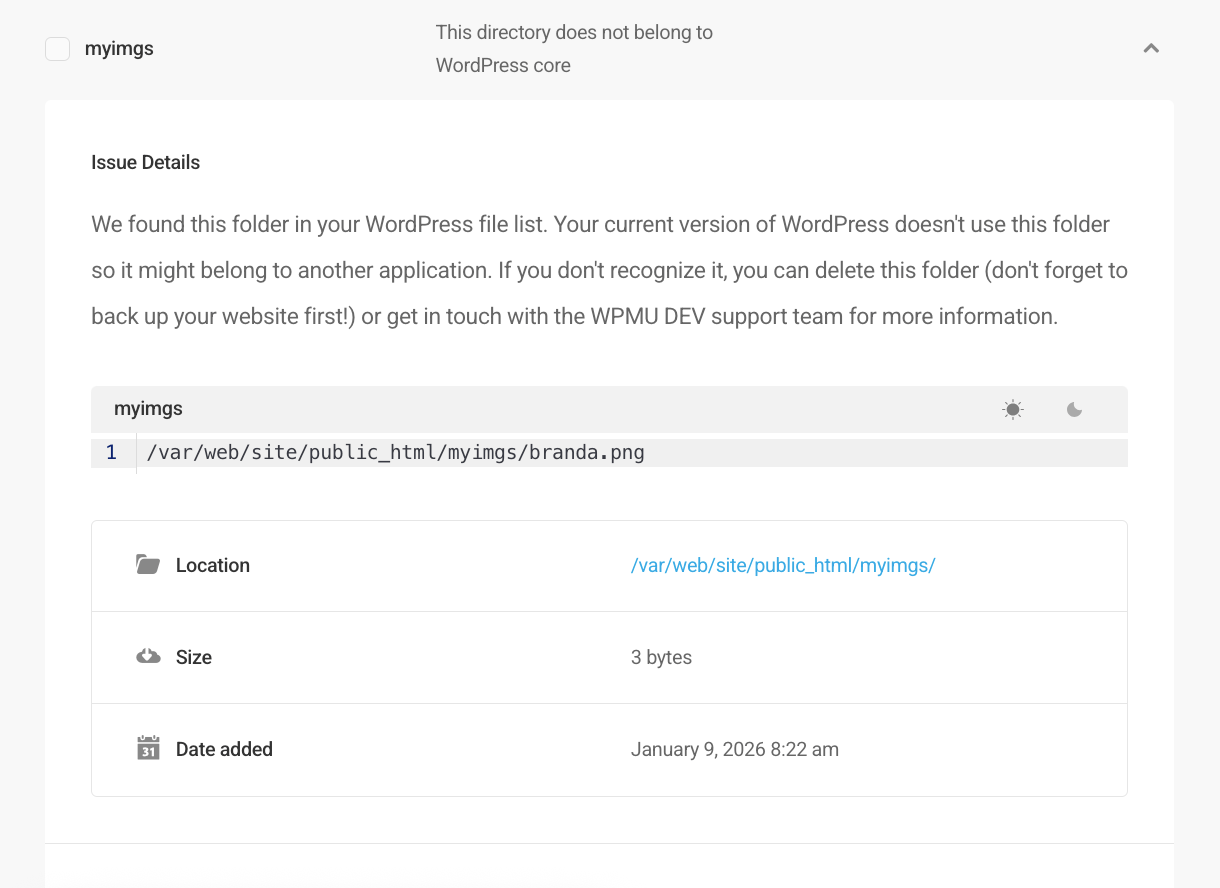The image size is (1220, 888).
Task: Select line number 1 in the gutter
Action: point(111,452)
